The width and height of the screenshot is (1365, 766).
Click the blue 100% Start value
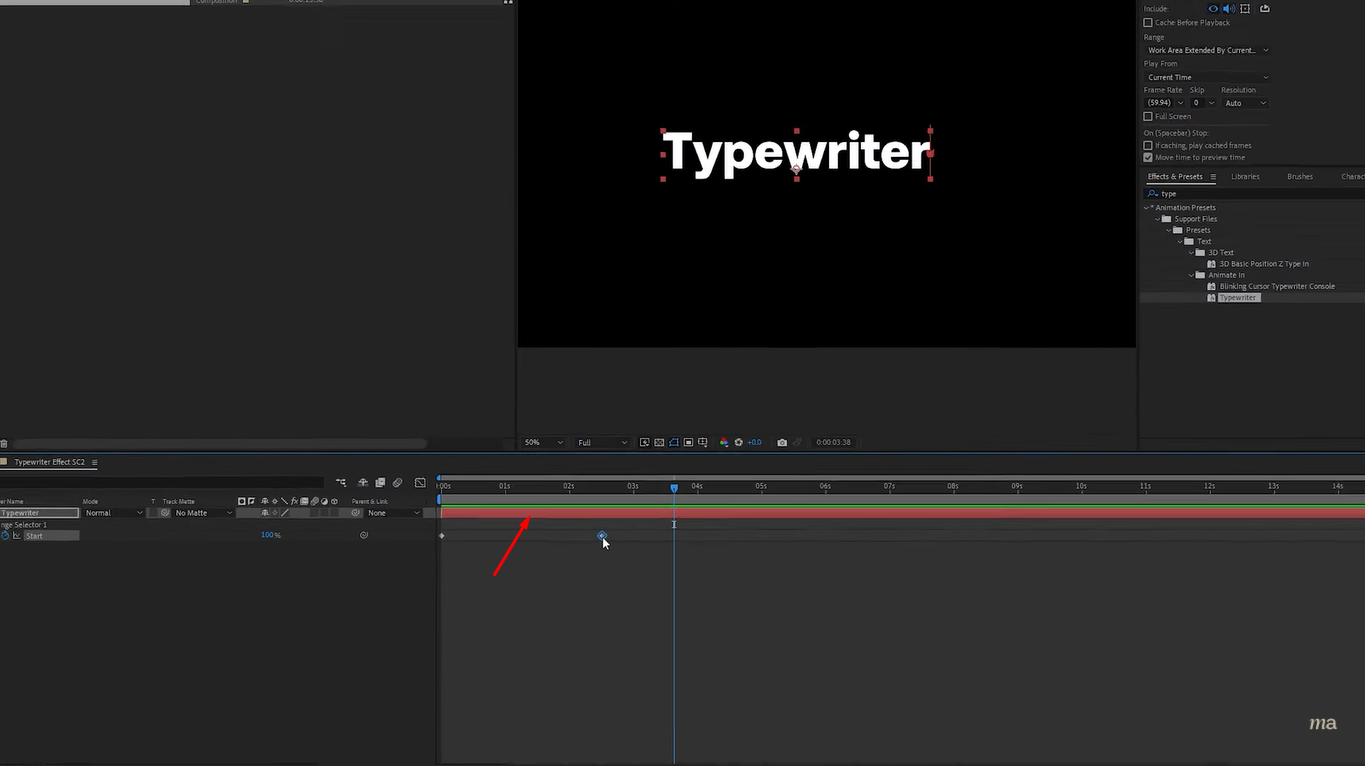click(270, 535)
